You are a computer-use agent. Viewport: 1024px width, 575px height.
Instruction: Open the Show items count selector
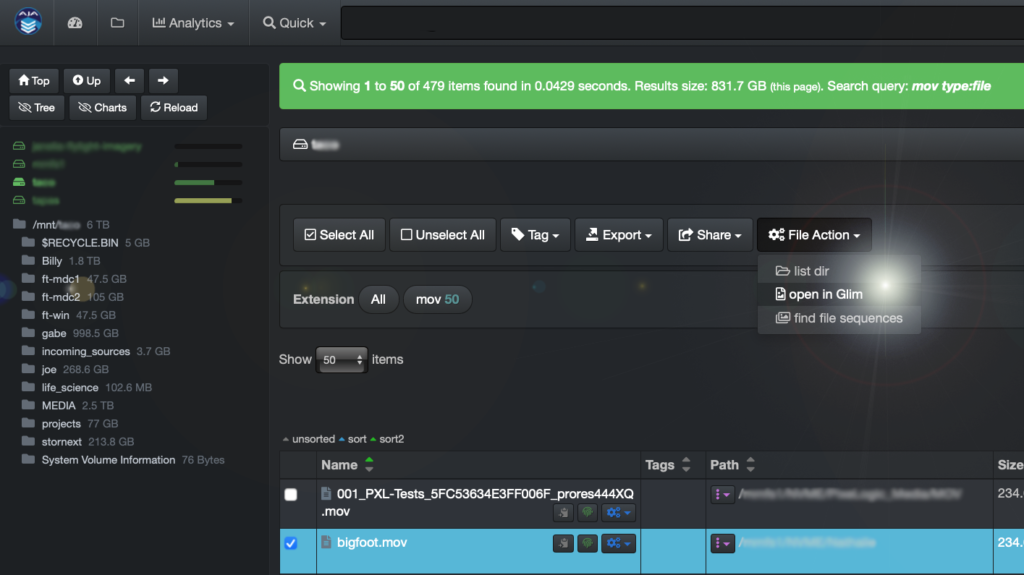coord(342,359)
